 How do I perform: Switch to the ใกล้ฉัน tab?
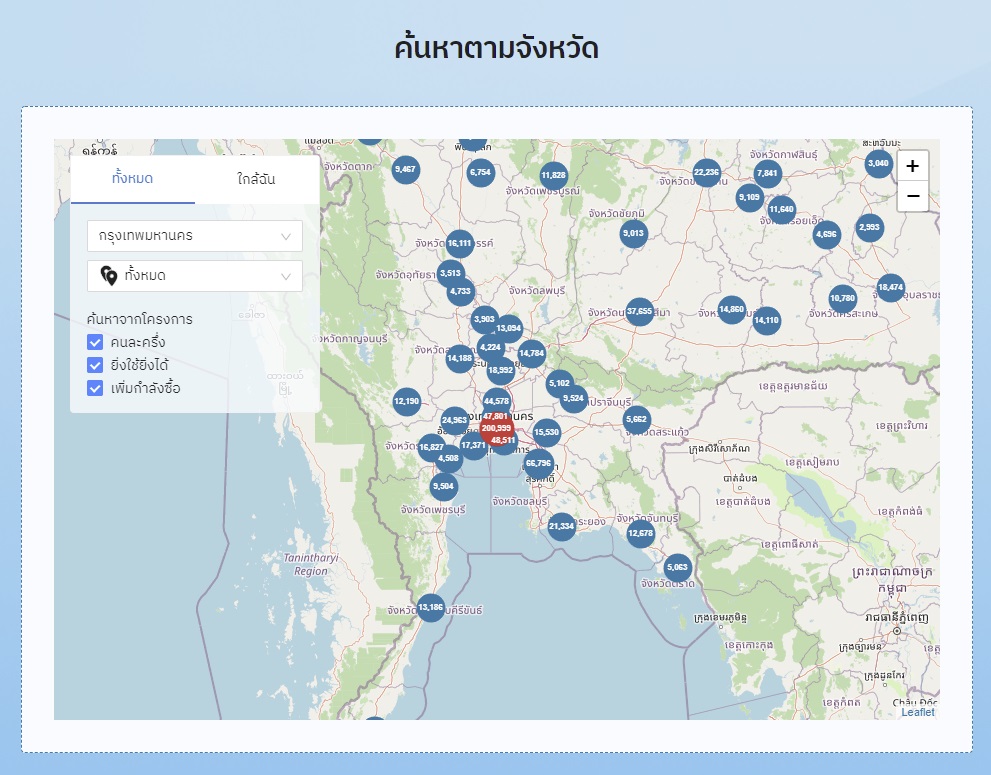pos(256,180)
